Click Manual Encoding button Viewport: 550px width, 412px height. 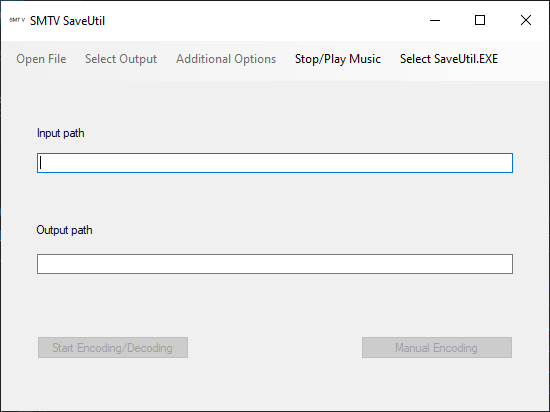click(x=437, y=347)
